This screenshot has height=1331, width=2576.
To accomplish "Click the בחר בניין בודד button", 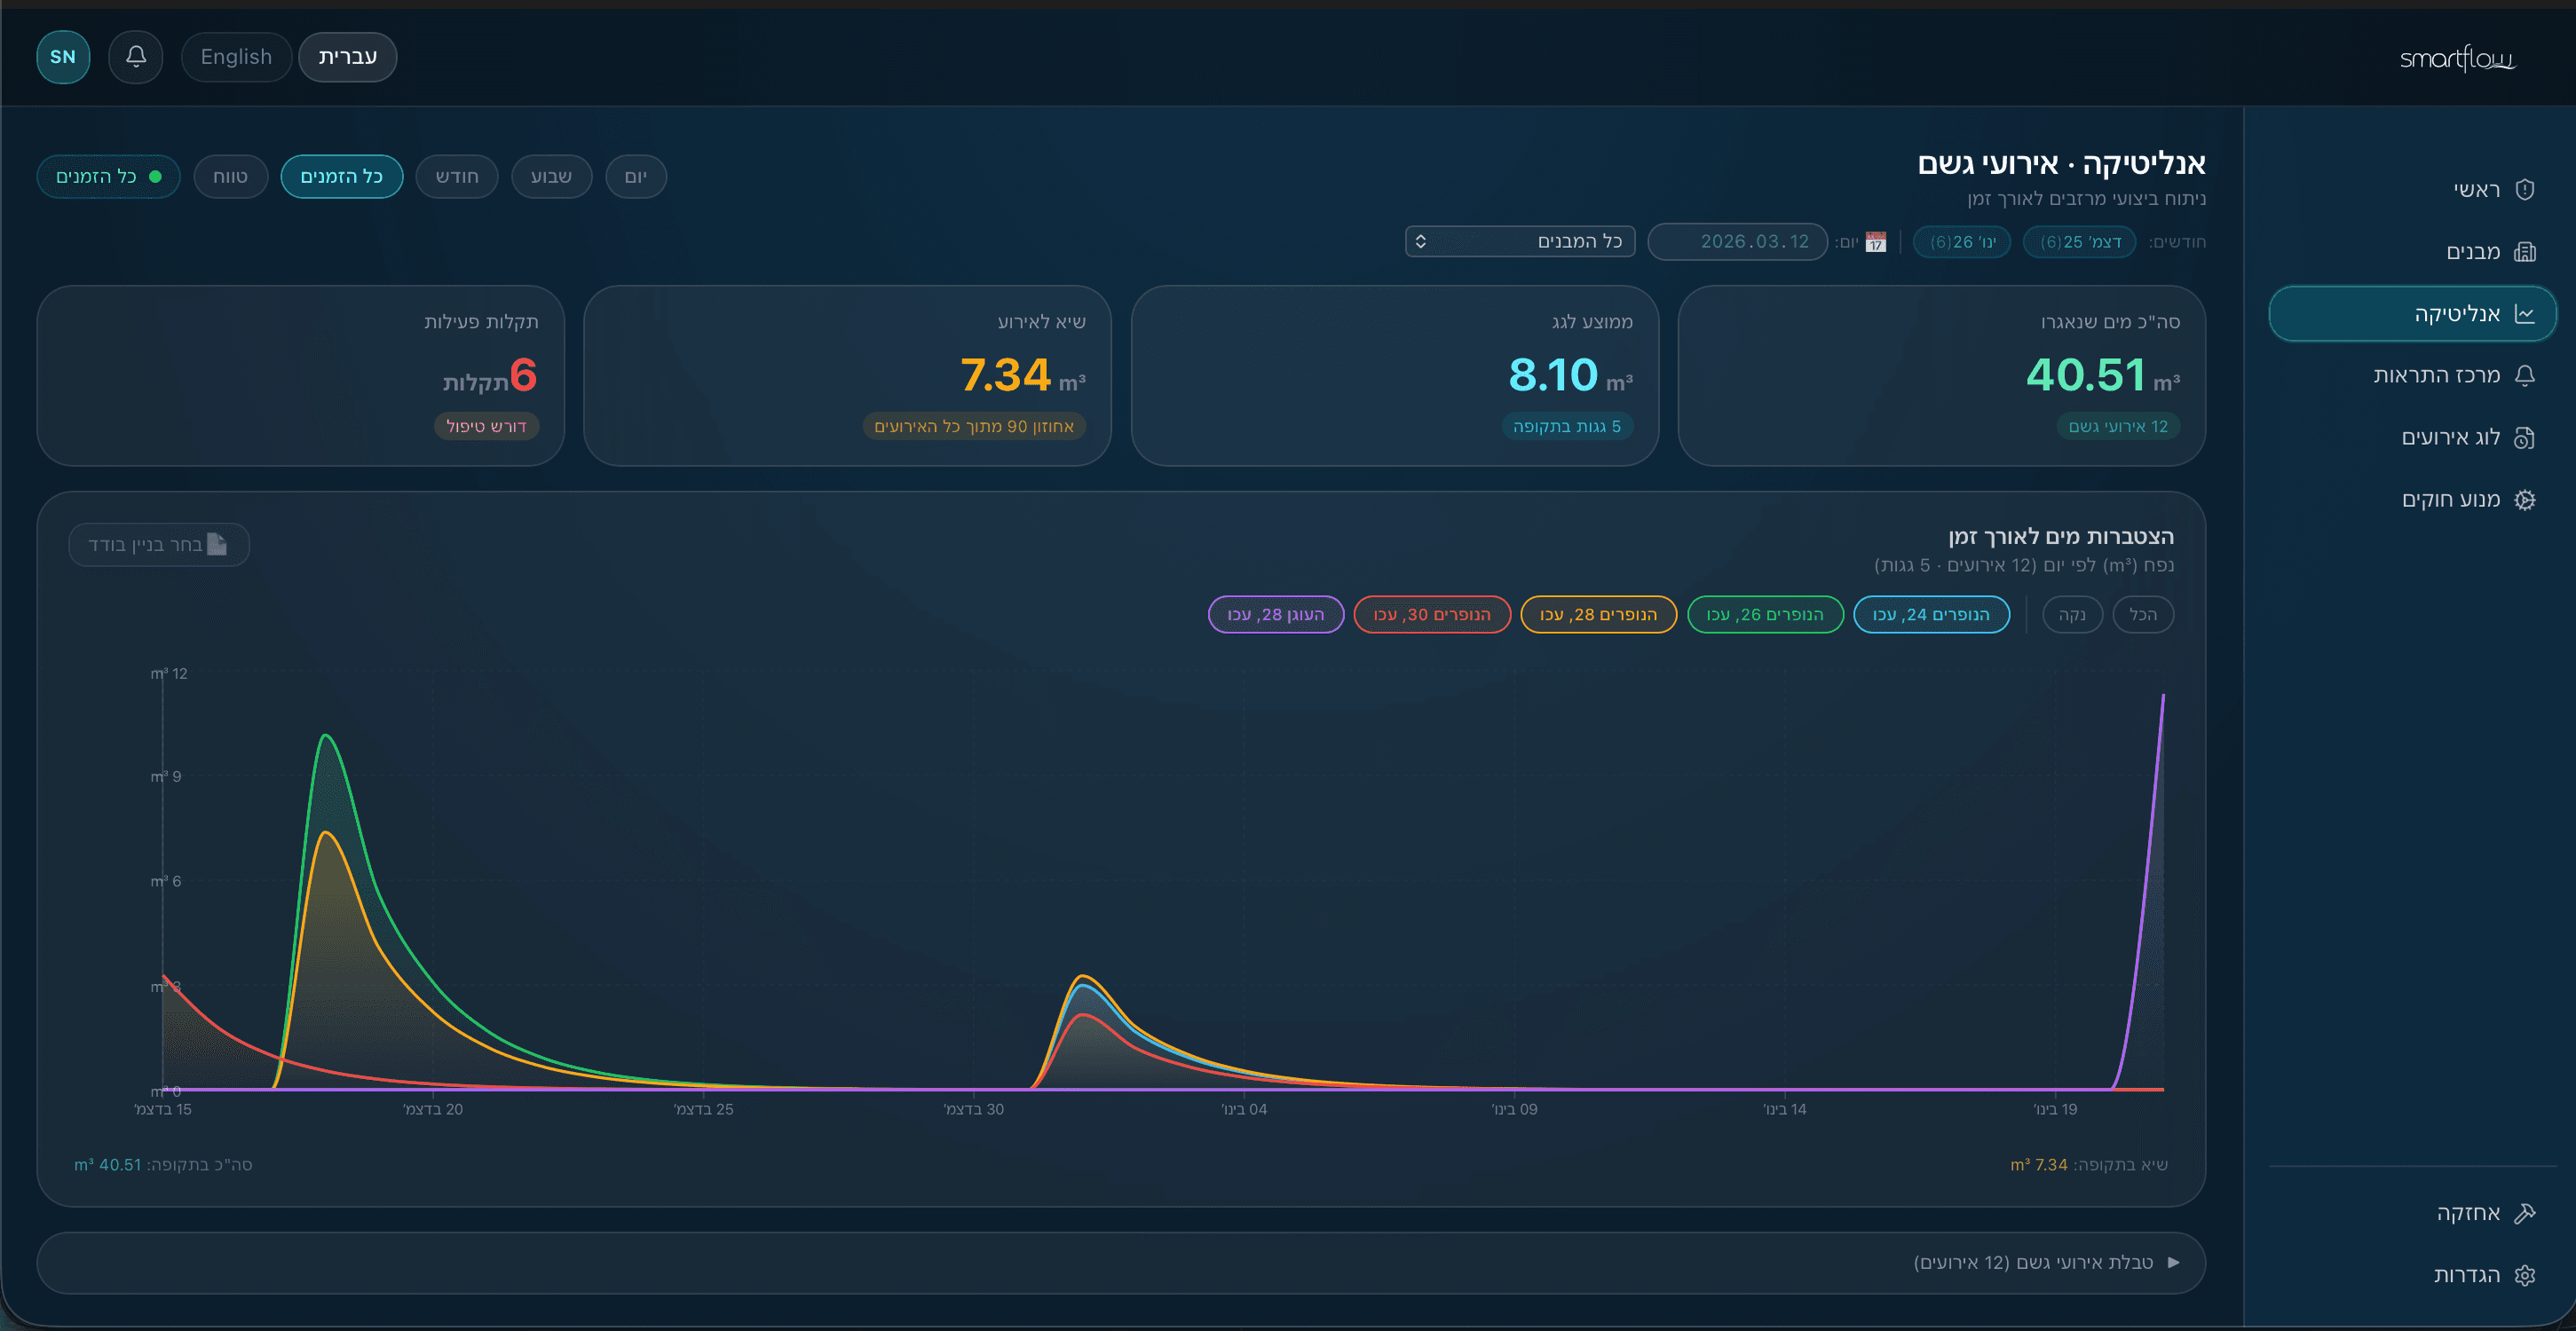I will point(158,544).
